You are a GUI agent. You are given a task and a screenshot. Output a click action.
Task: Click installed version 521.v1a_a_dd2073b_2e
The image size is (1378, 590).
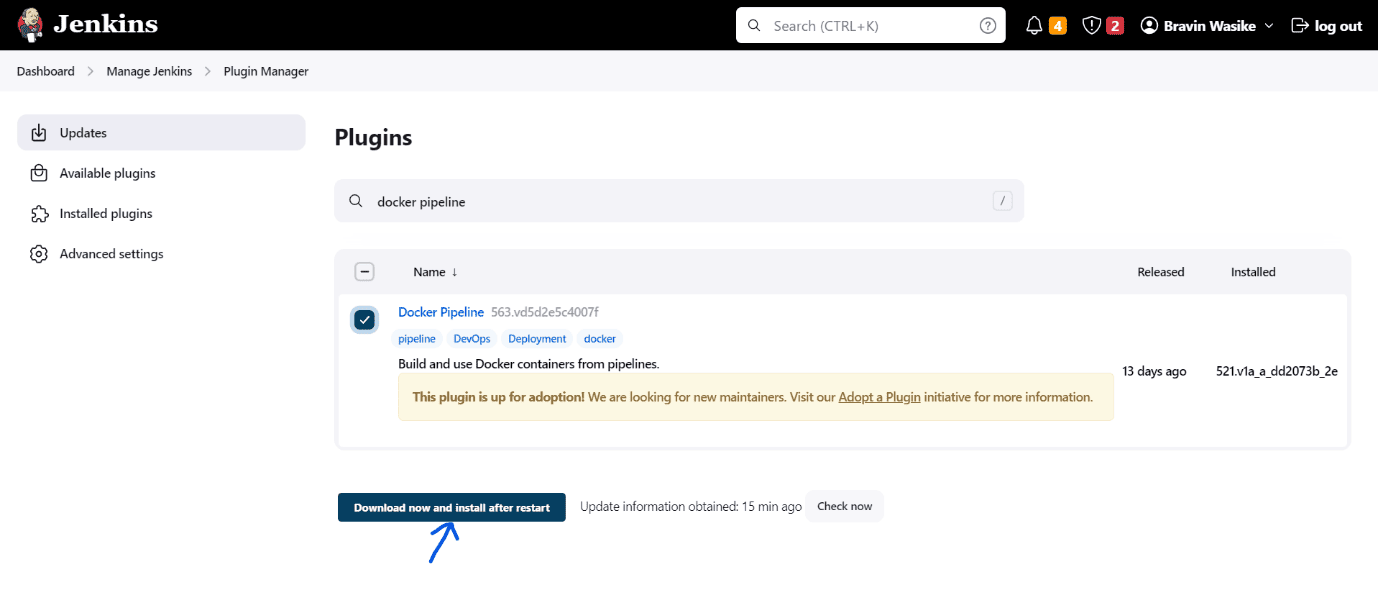pos(1277,371)
